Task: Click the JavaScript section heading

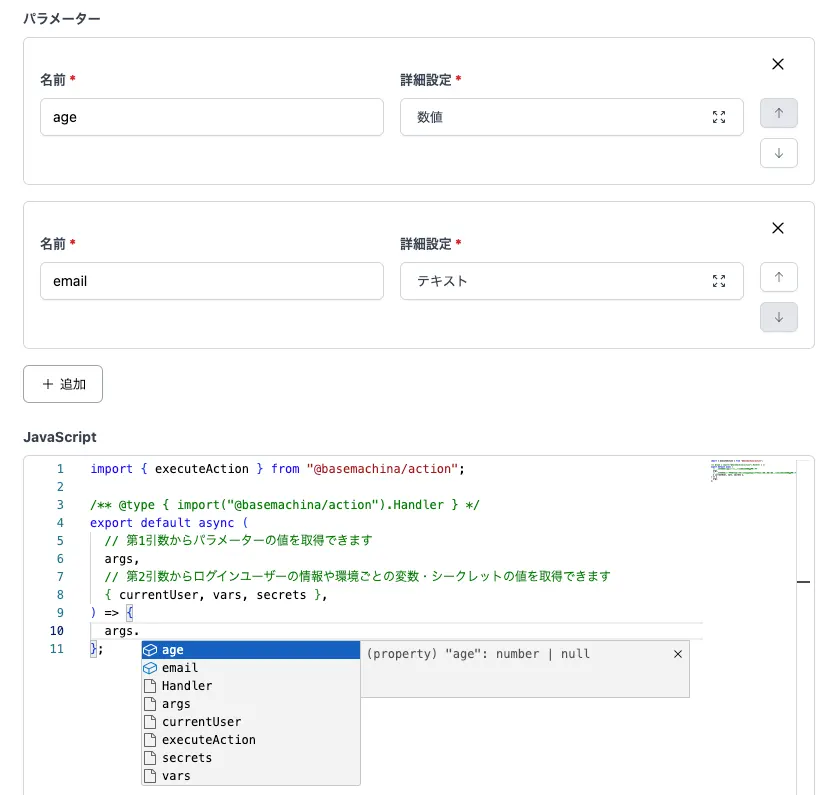Action: [x=60, y=437]
